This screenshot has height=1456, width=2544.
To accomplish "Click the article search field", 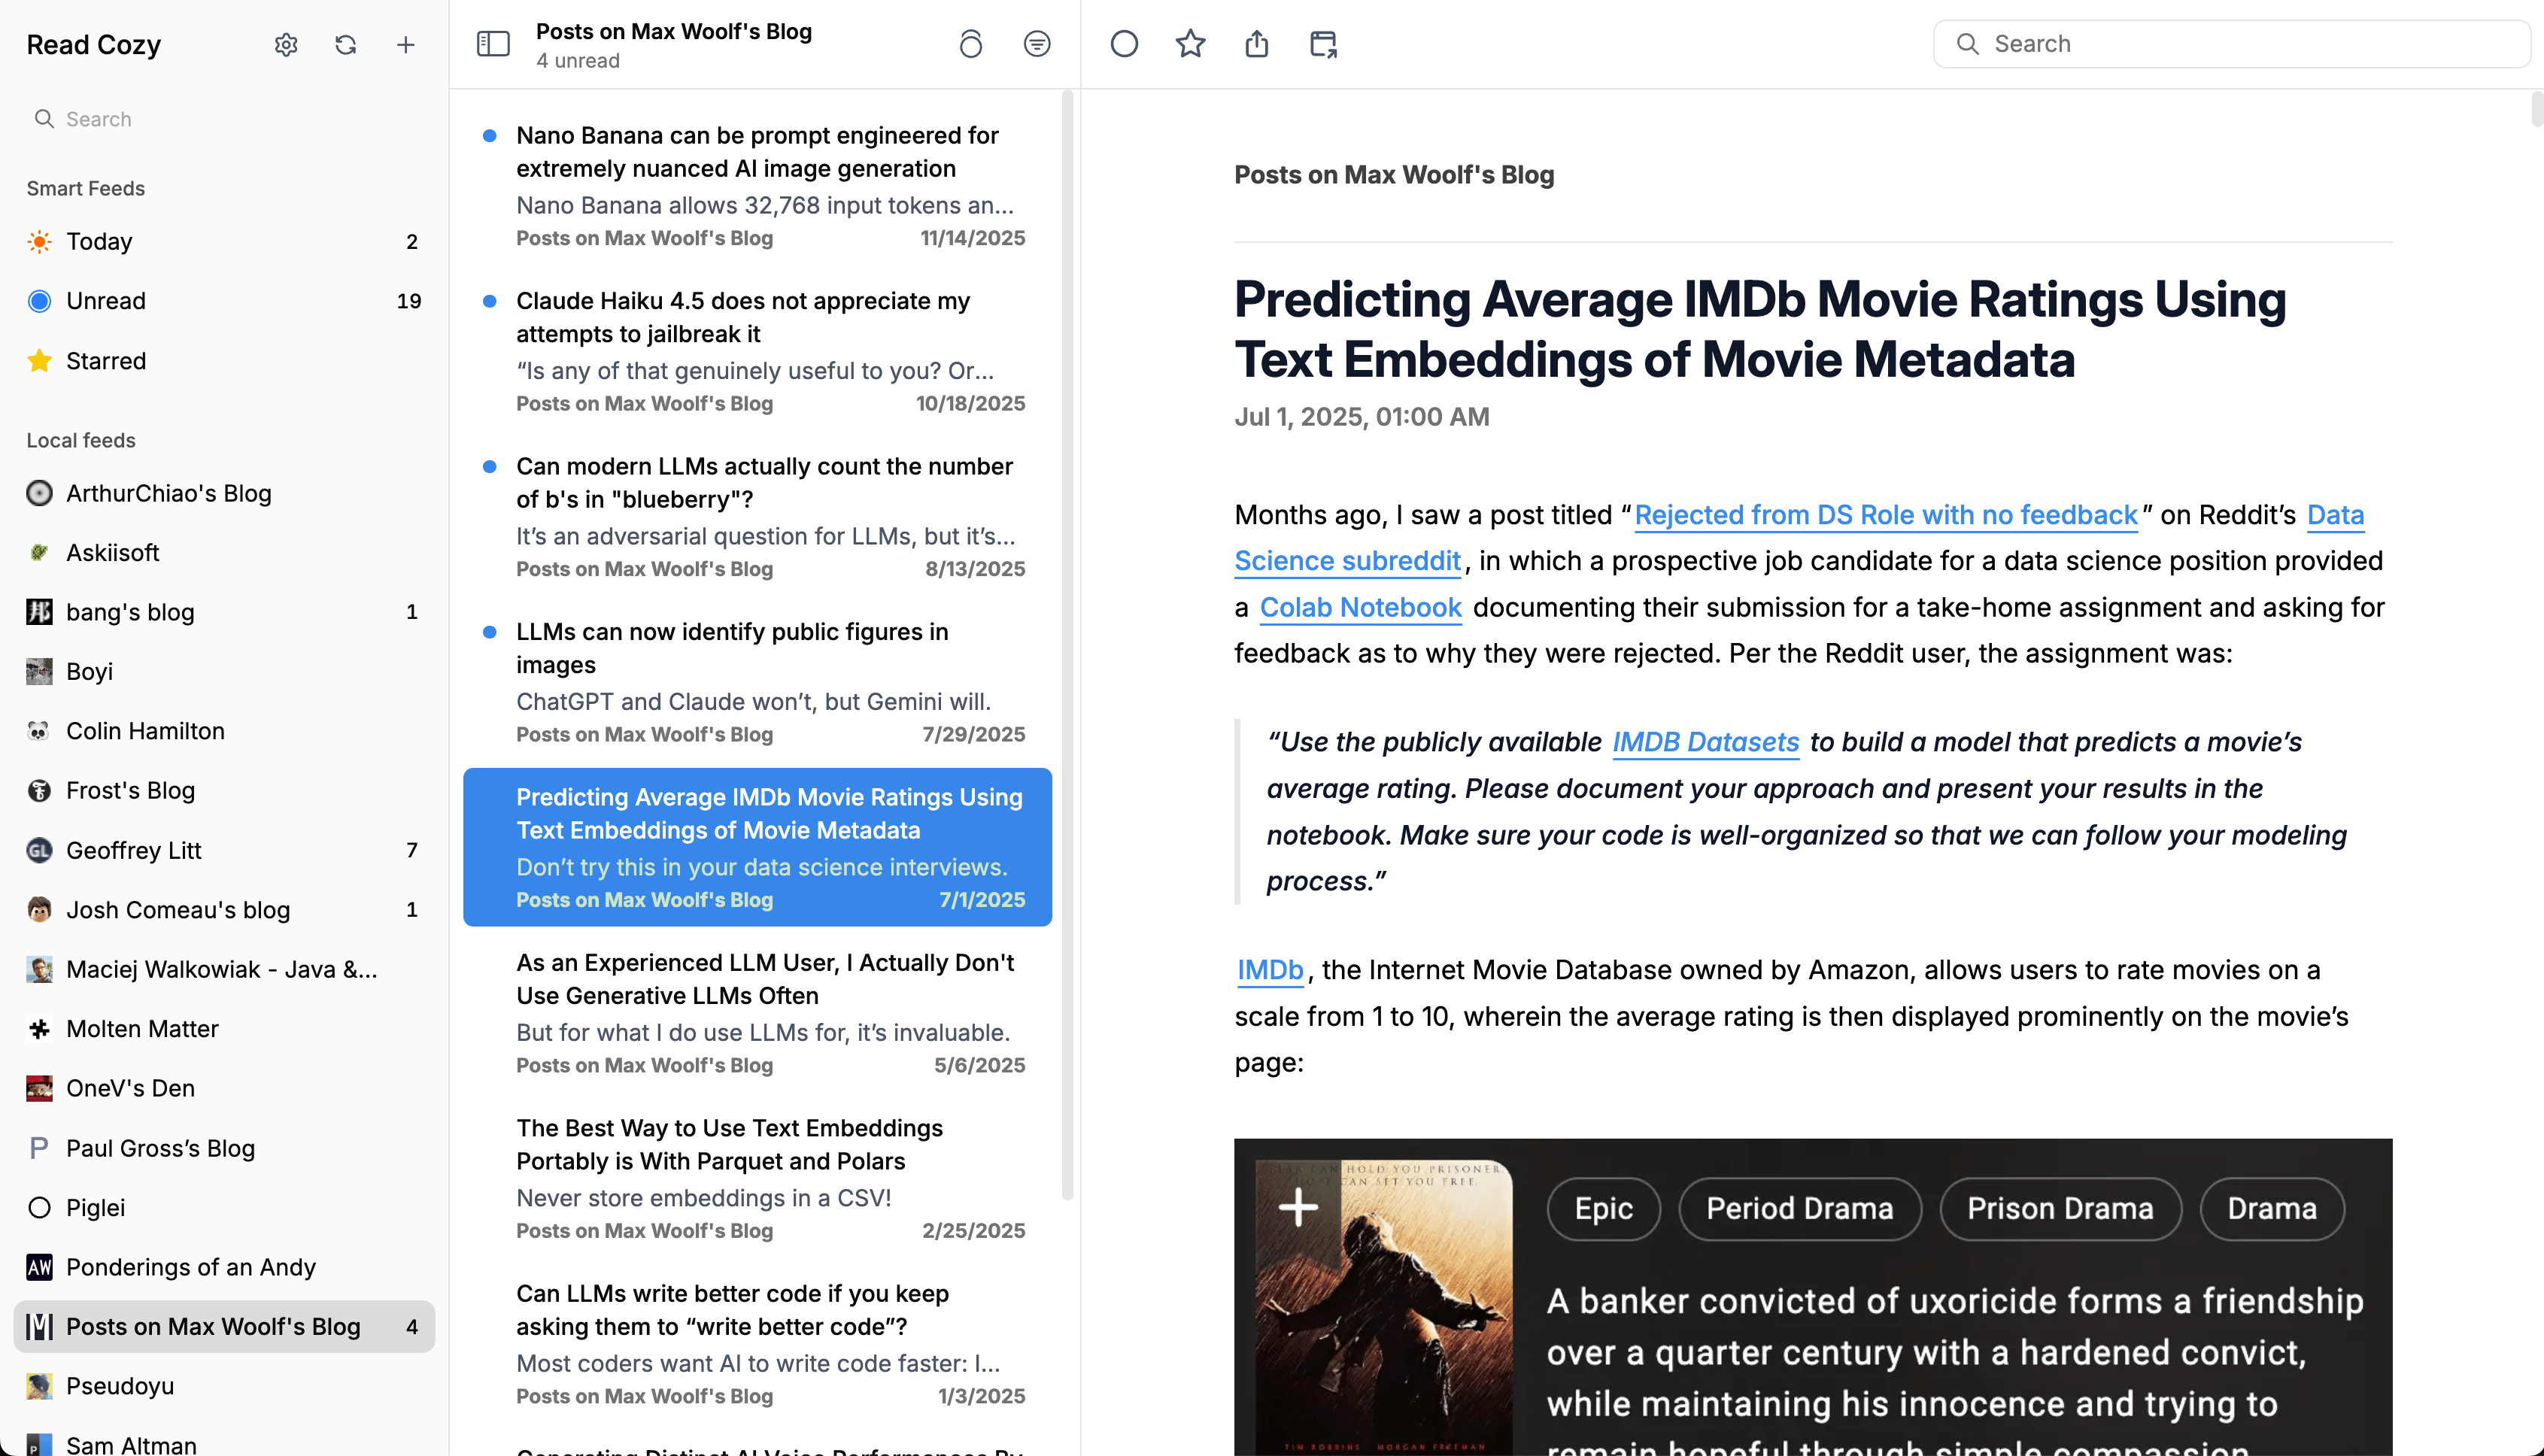I will (2230, 43).
